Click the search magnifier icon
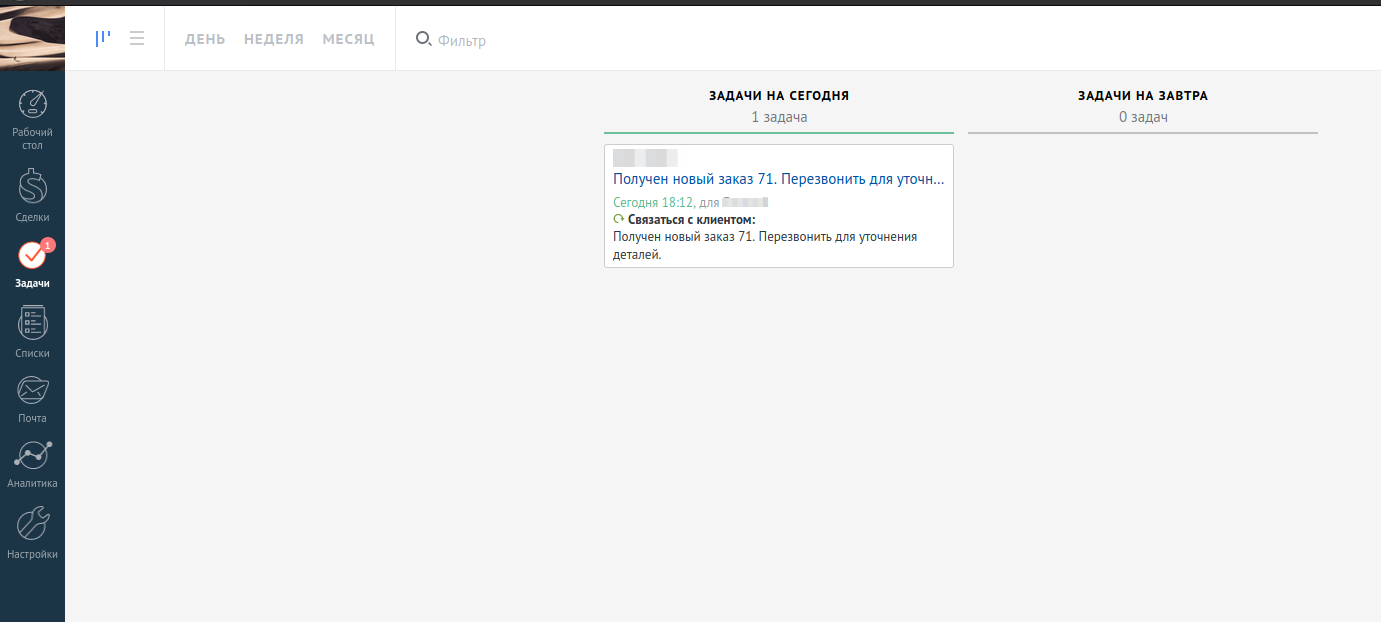 423,39
